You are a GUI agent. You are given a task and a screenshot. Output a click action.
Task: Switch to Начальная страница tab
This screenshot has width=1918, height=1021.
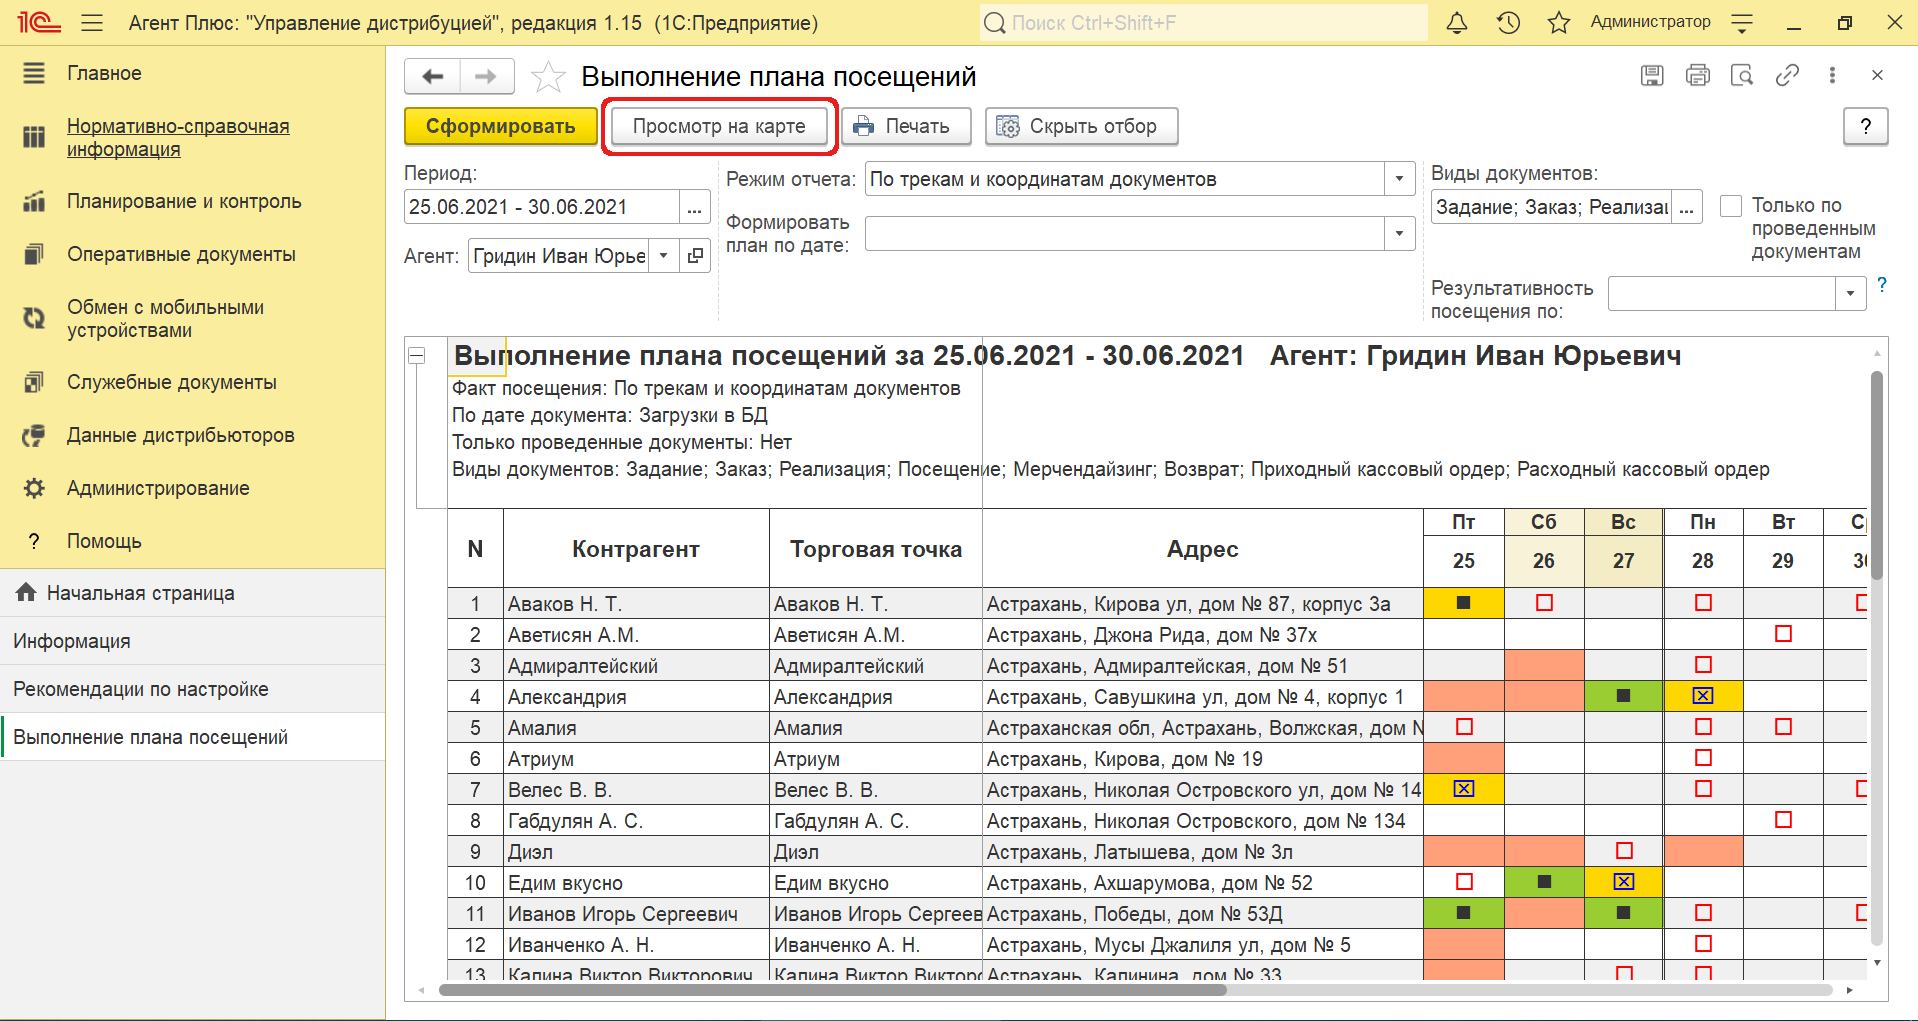click(192, 593)
